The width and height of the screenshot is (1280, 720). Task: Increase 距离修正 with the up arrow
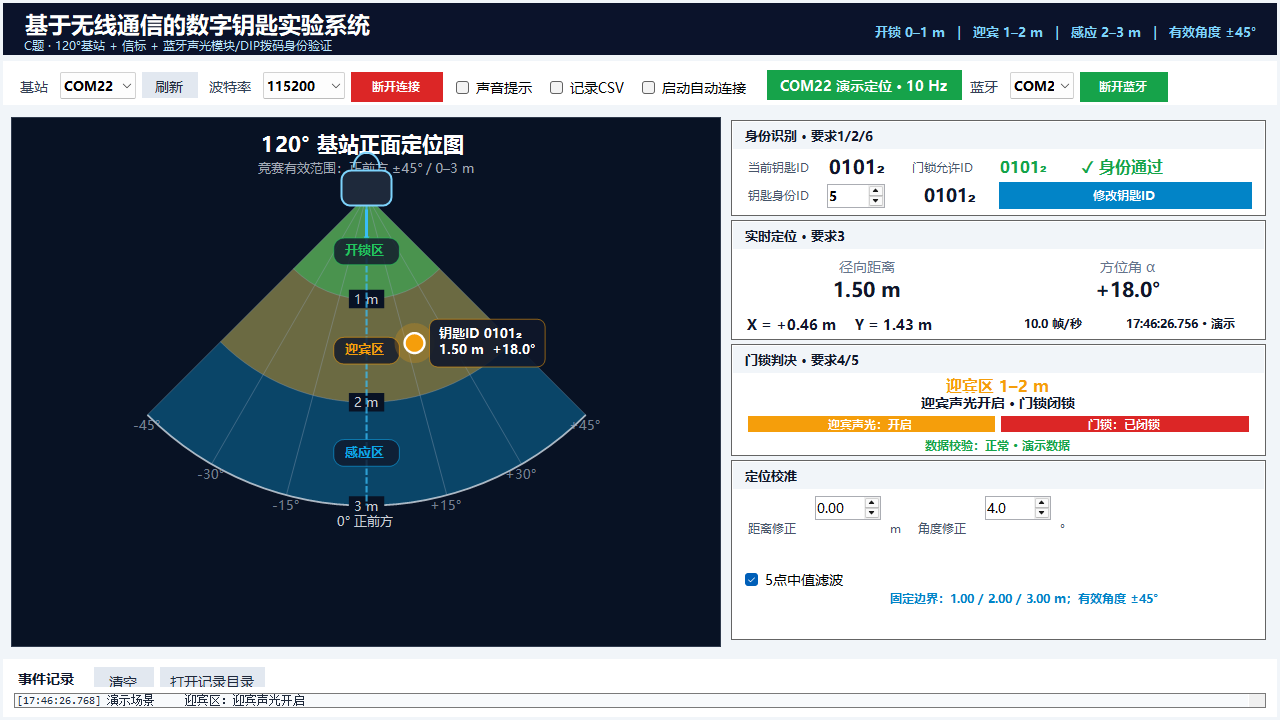873,503
